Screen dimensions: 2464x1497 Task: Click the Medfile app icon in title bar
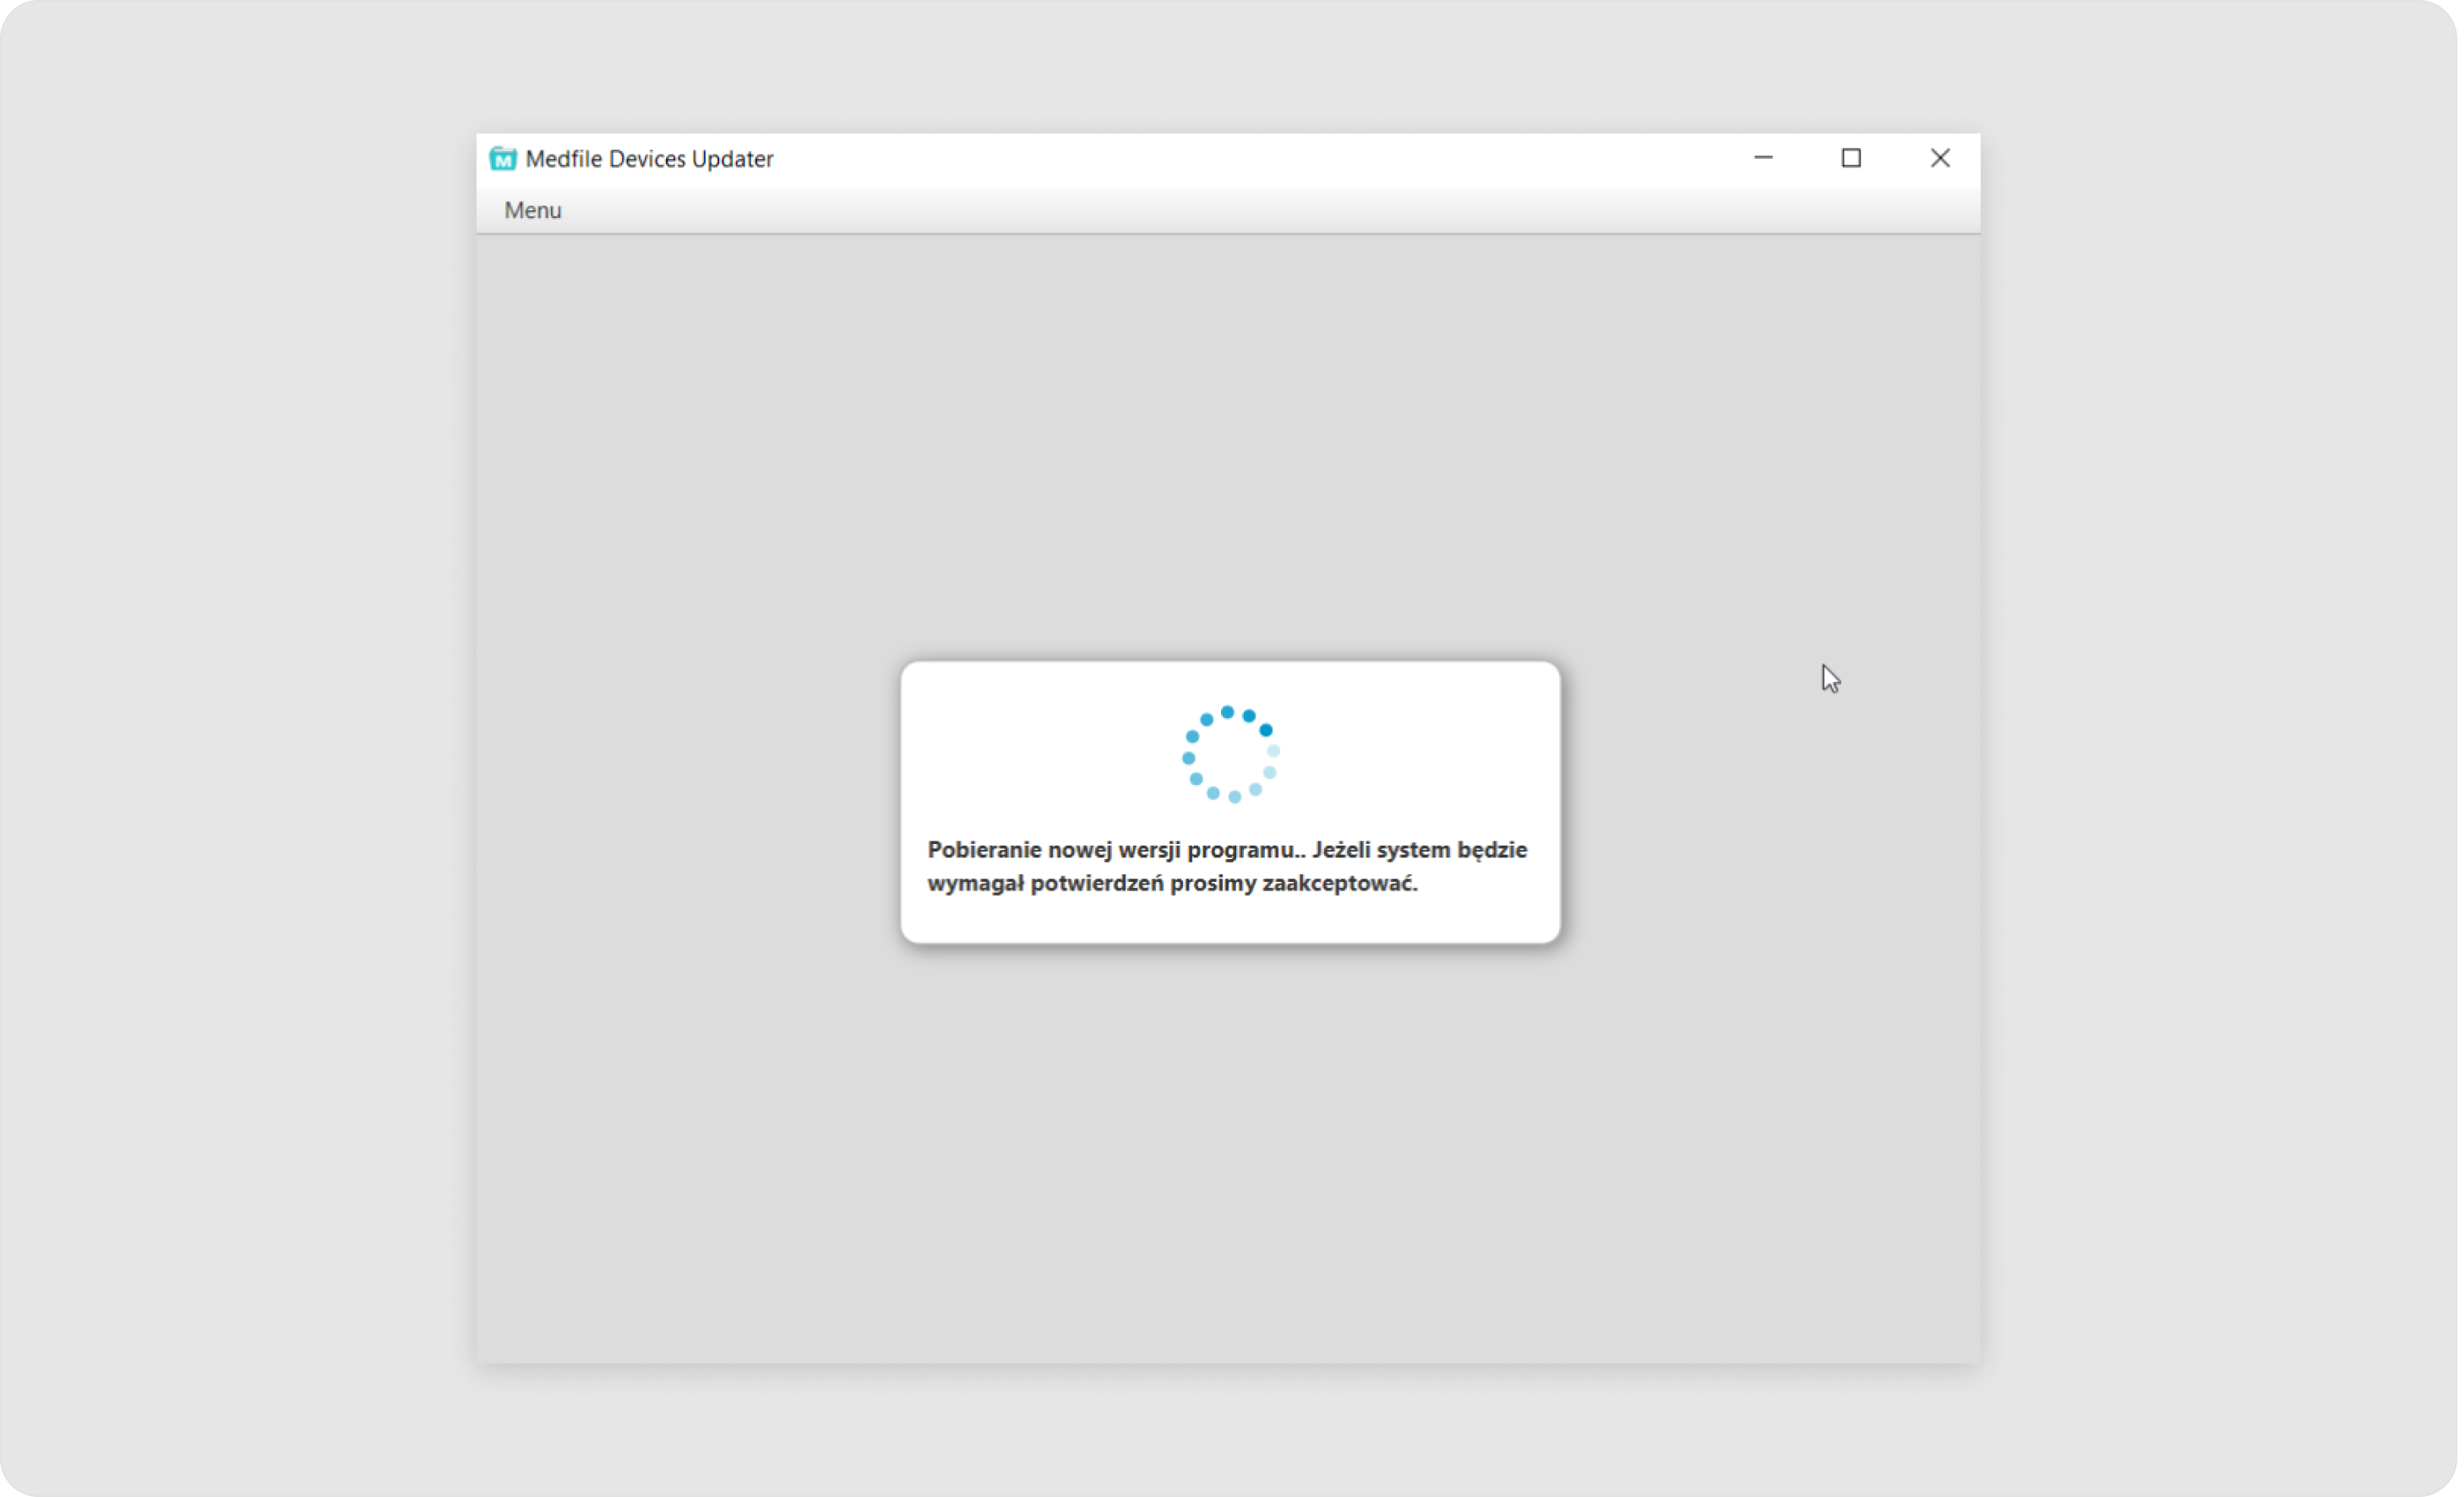pos(503,158)
